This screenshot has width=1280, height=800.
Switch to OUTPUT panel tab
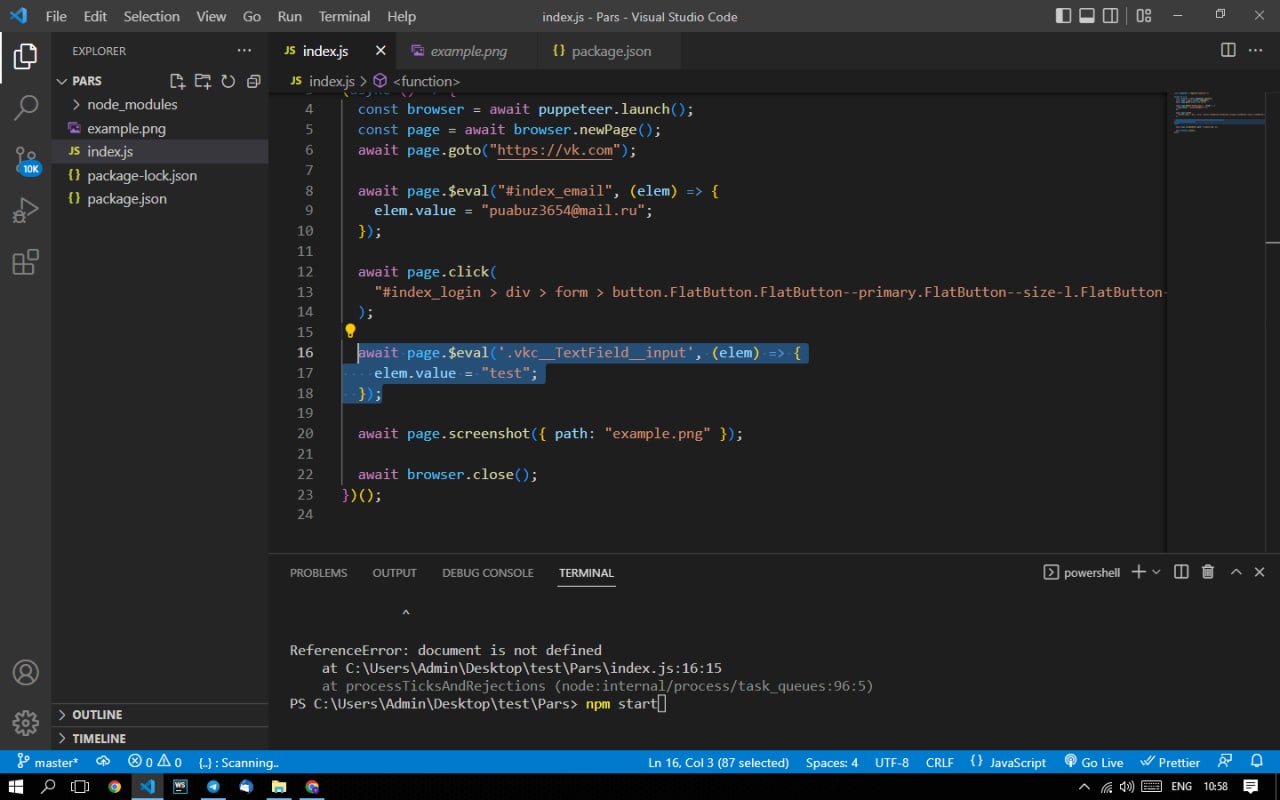tap(394, 573)
